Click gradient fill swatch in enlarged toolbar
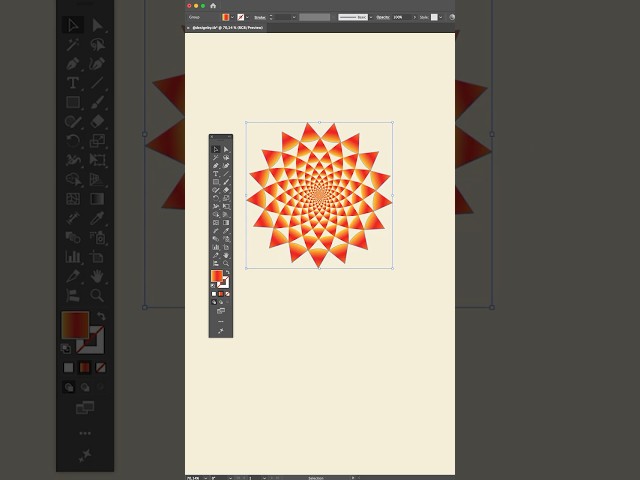The height and width of the screenshot is (480, 640). tap(75, 325)
